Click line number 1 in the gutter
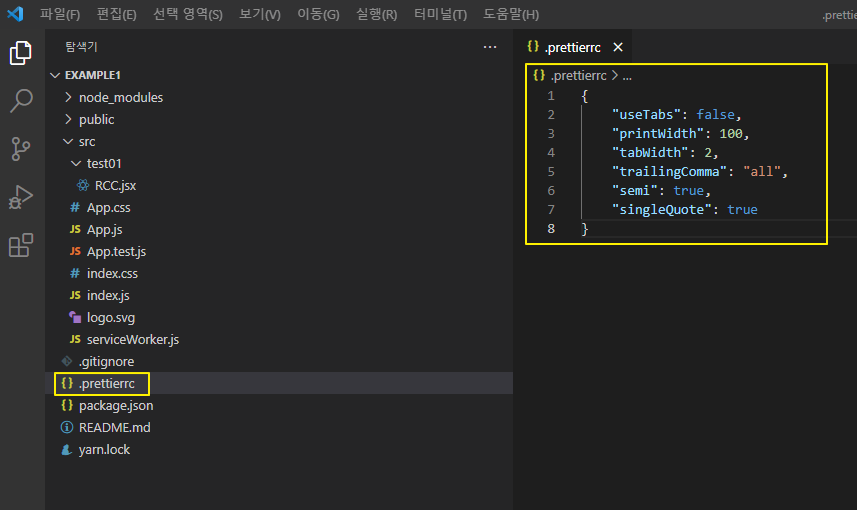The height and width of the screenshot is (510, 857). [551, 96]
